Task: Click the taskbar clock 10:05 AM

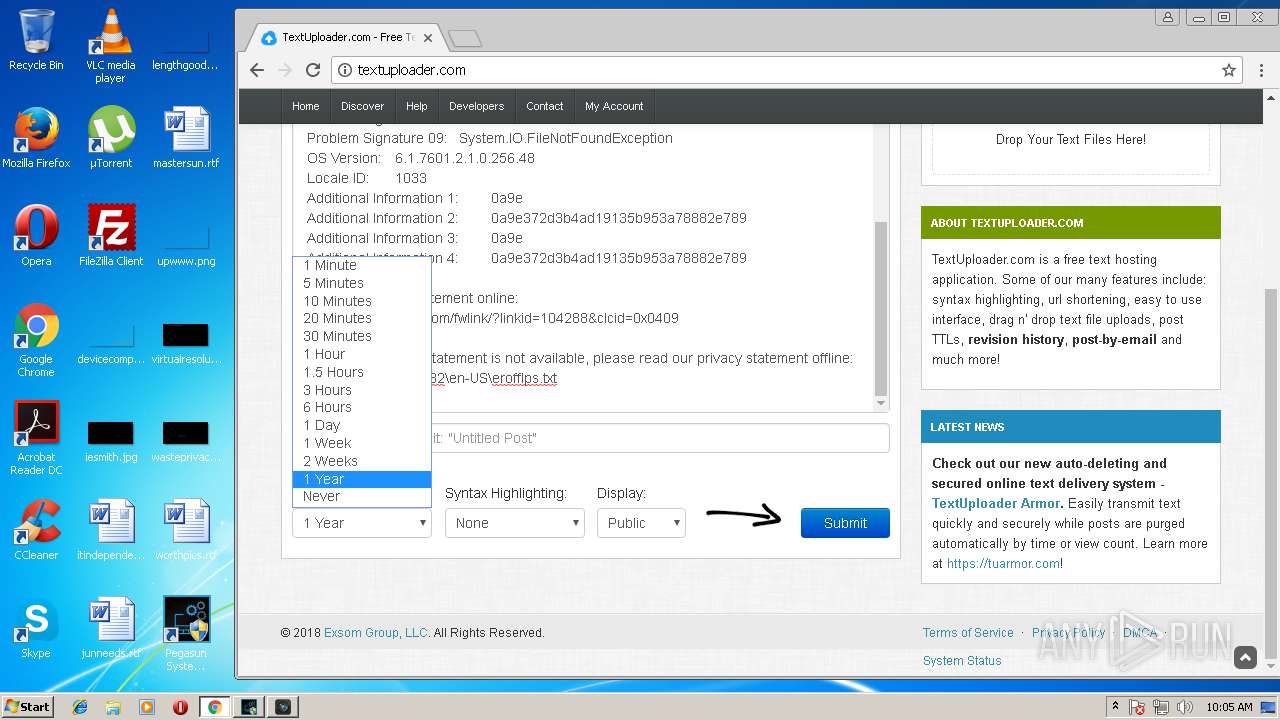Action: tap(1229, 707)
